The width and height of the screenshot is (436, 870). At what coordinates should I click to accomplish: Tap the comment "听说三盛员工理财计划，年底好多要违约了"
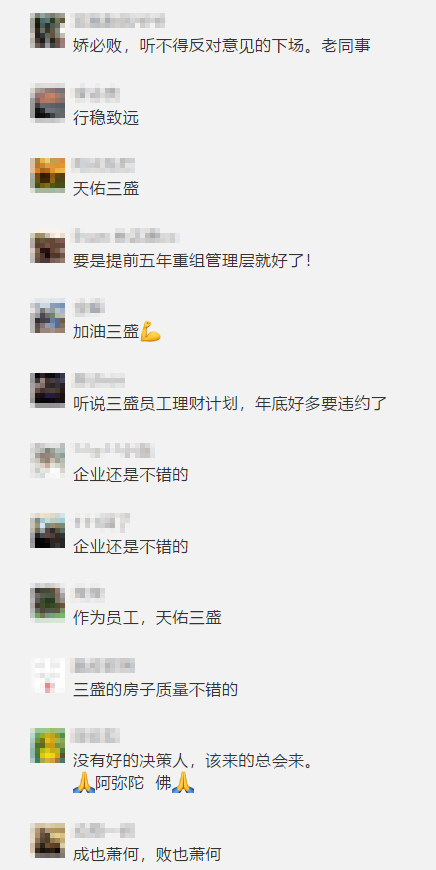pos(230,403)
